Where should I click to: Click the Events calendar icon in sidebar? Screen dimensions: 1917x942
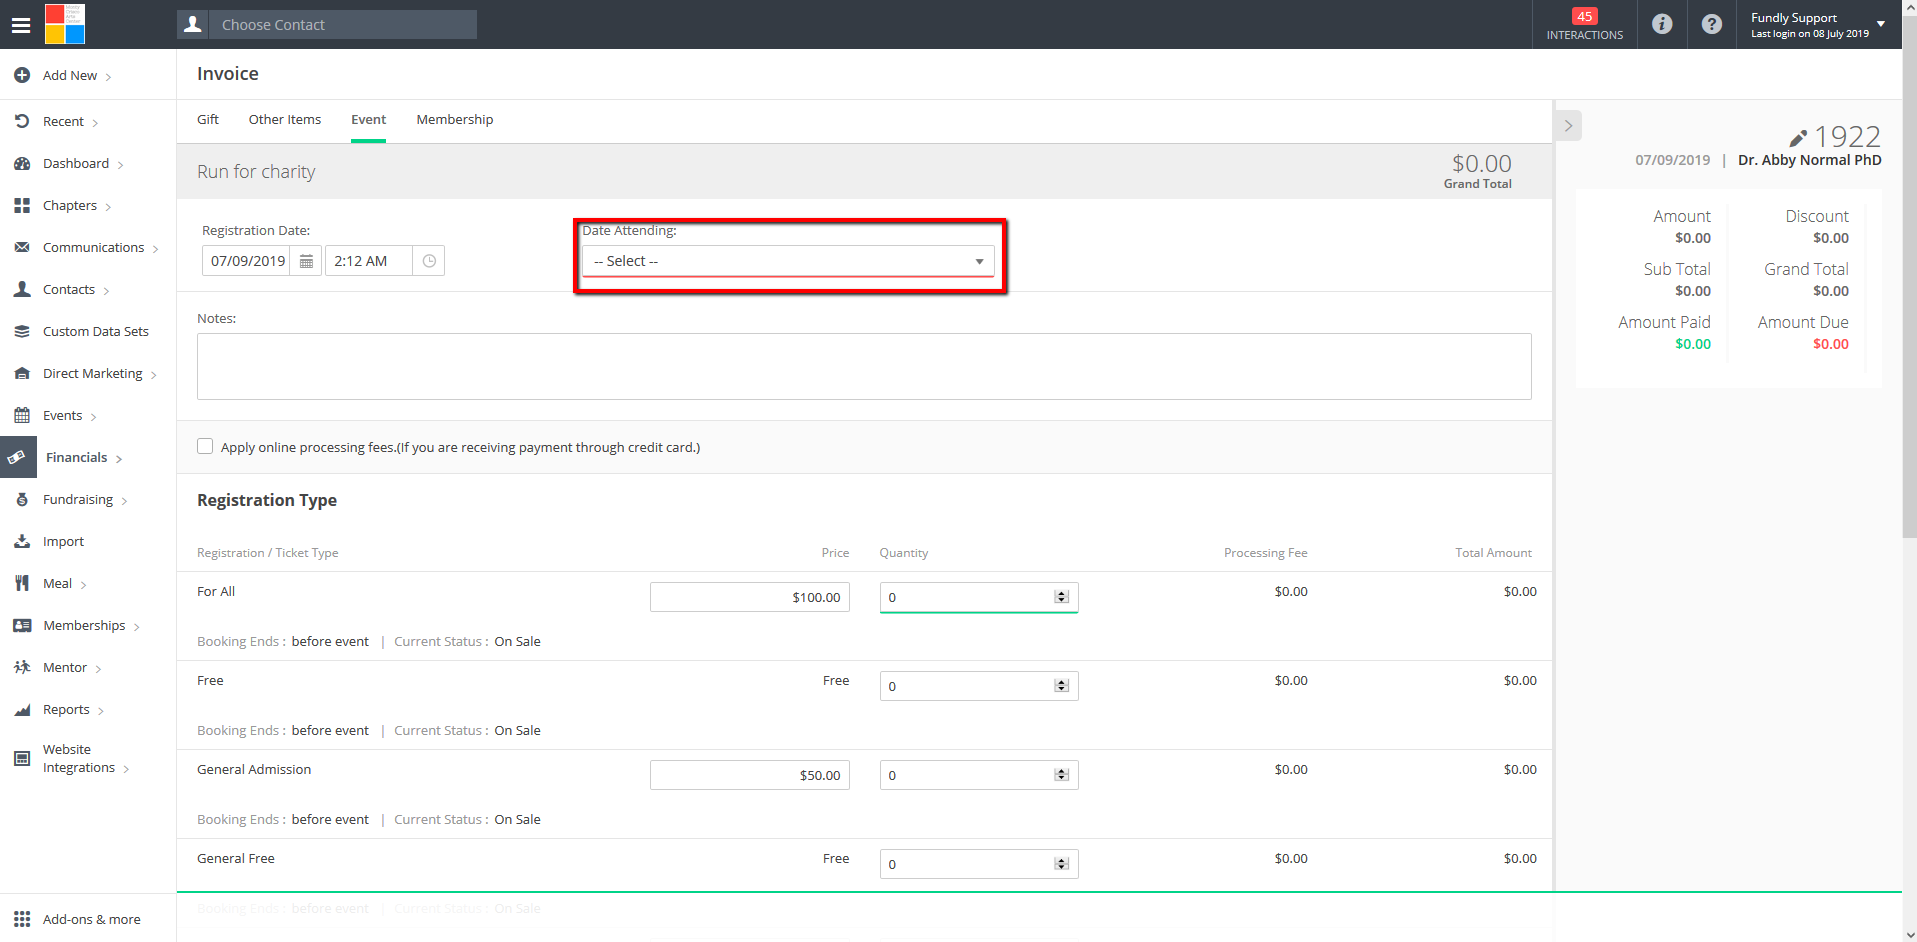22,415
